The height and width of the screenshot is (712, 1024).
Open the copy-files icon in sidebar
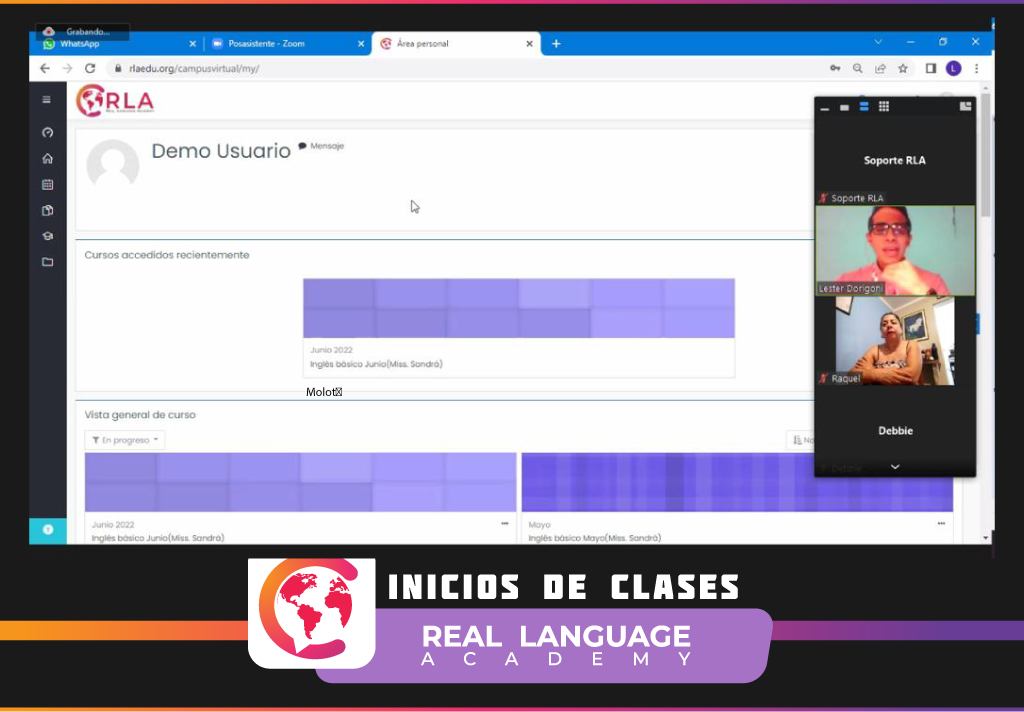pyautogui.click(x=47, y=210)
